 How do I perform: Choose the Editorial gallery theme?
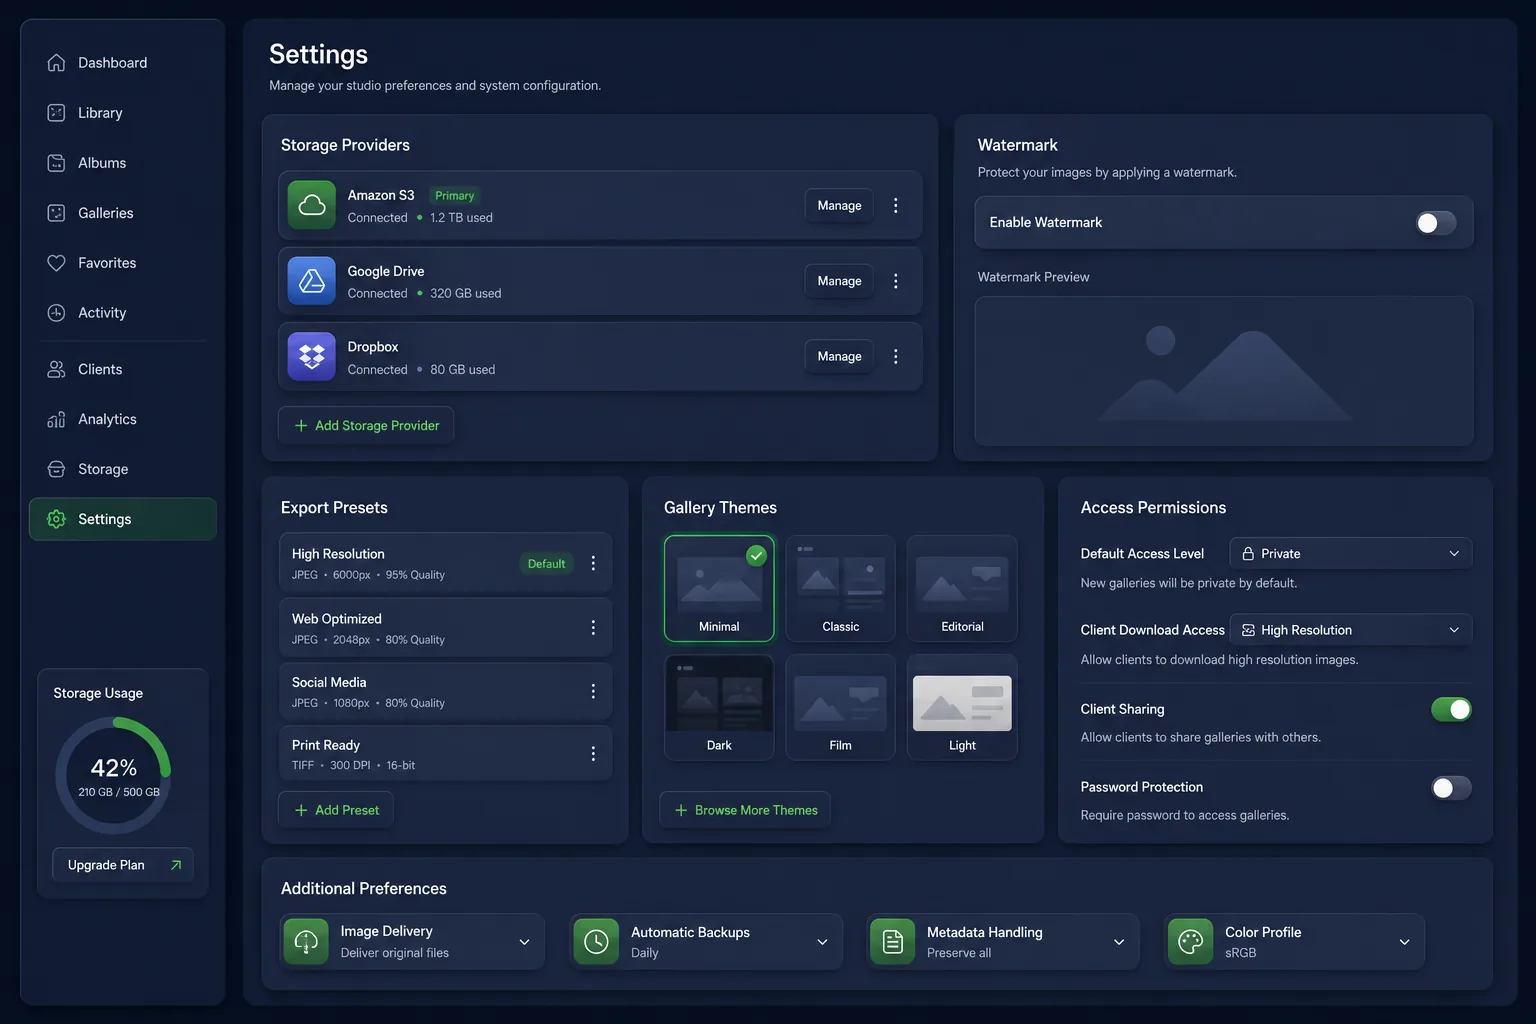click(x=962, y=588)
